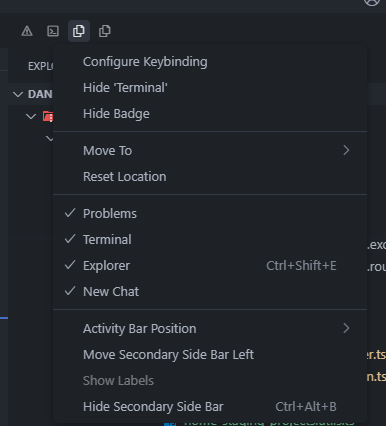
Task: Select the red folder icon in tree
Action: point(48,116)
